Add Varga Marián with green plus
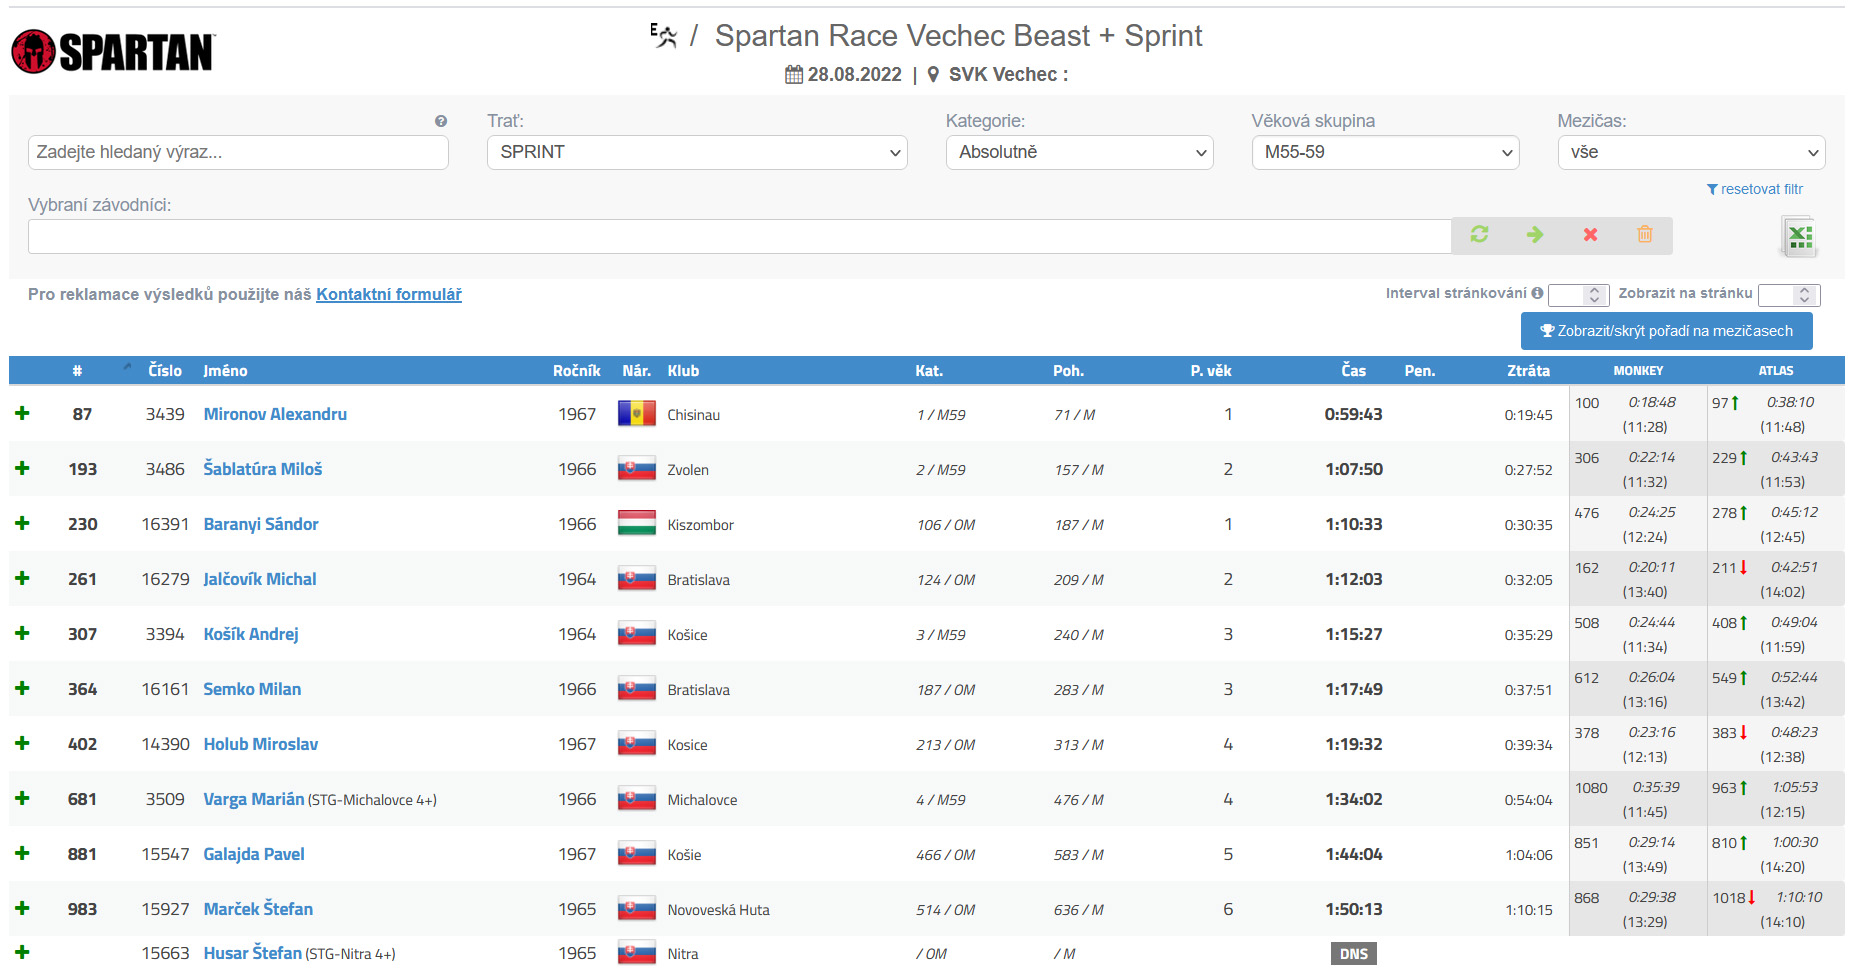 coord(22,798)
